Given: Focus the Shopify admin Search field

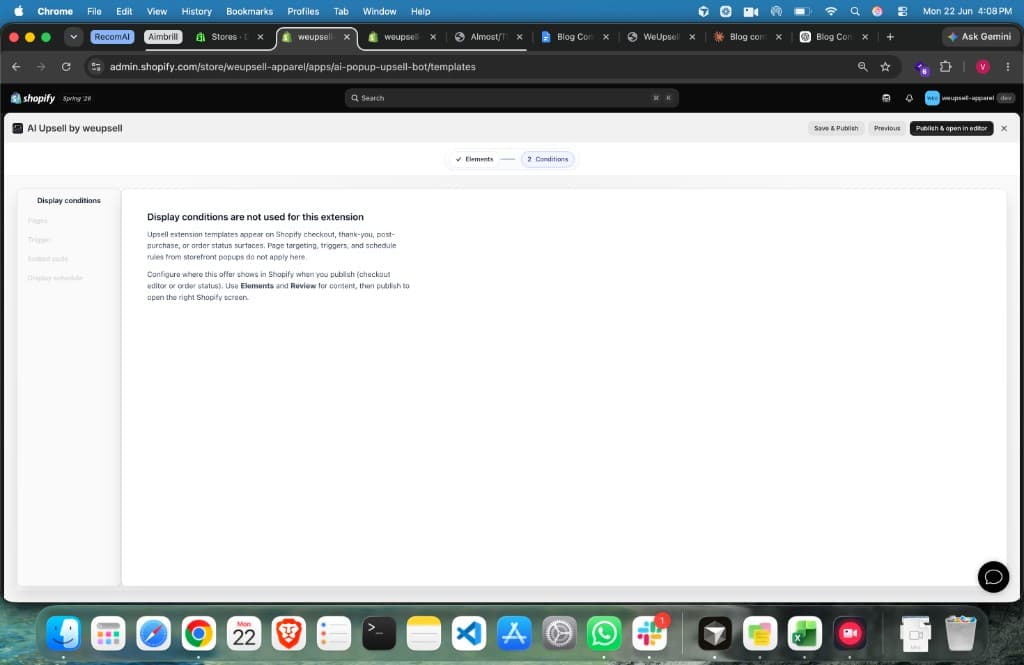Looking at the screenshot, I should [x=511, y=98].
